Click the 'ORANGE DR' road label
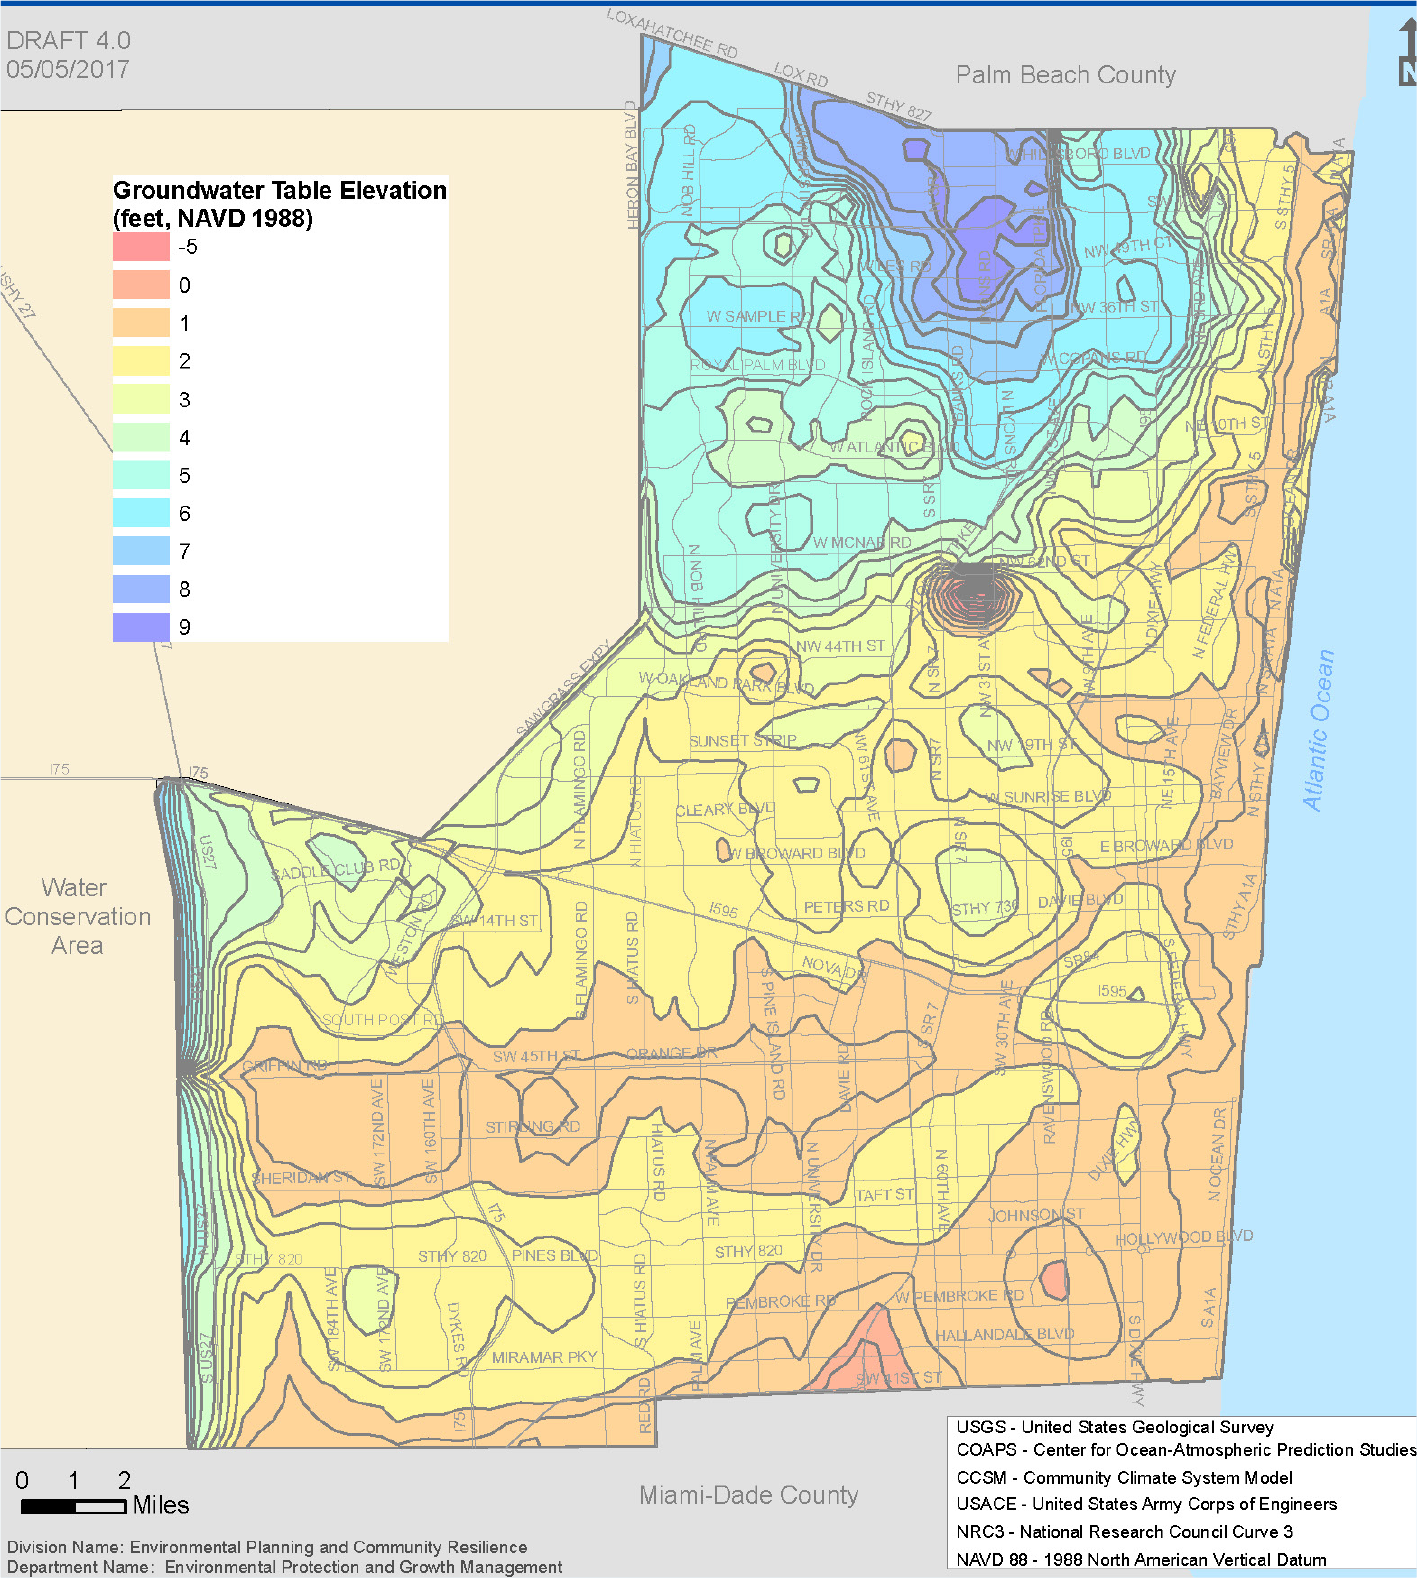This screenshot has width=1417, height=1579. click(672, 1053)
